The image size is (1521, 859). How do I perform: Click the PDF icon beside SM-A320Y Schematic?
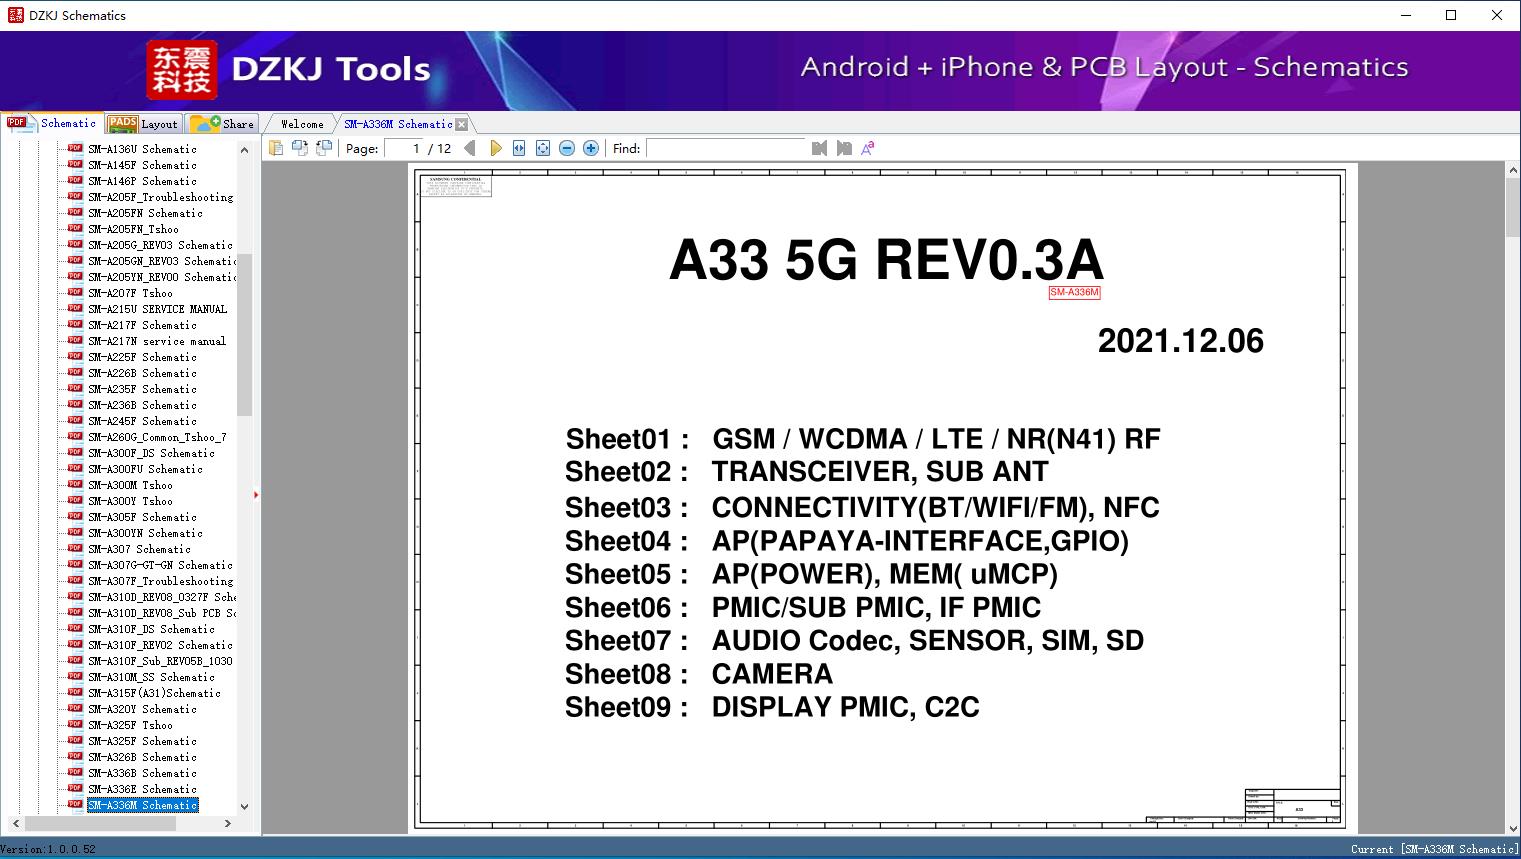pos(75,709)
